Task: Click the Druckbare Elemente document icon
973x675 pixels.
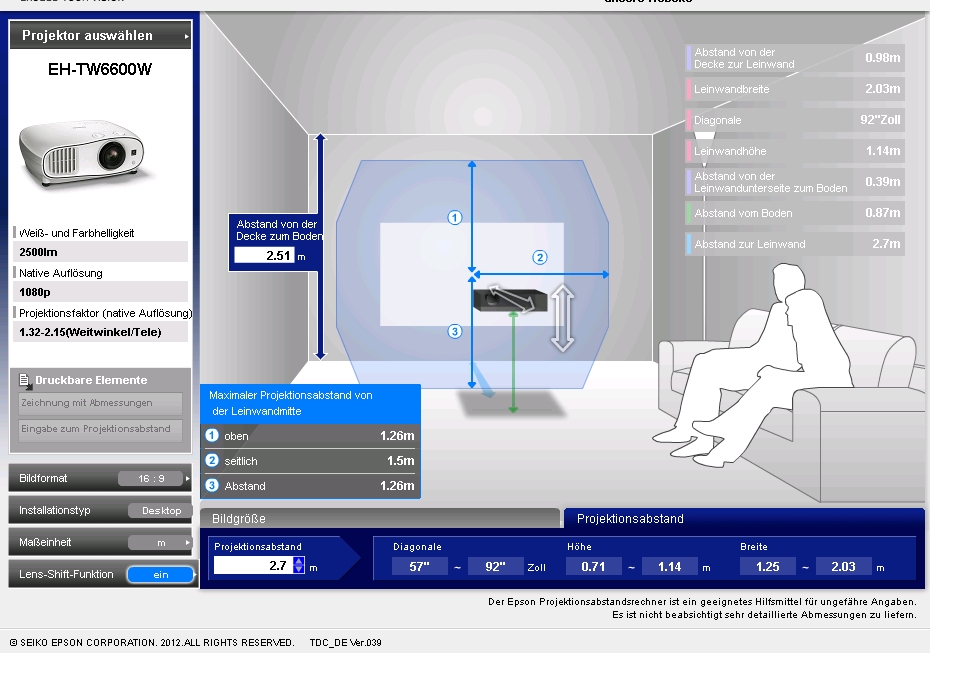Action: (x=25, y=380)
